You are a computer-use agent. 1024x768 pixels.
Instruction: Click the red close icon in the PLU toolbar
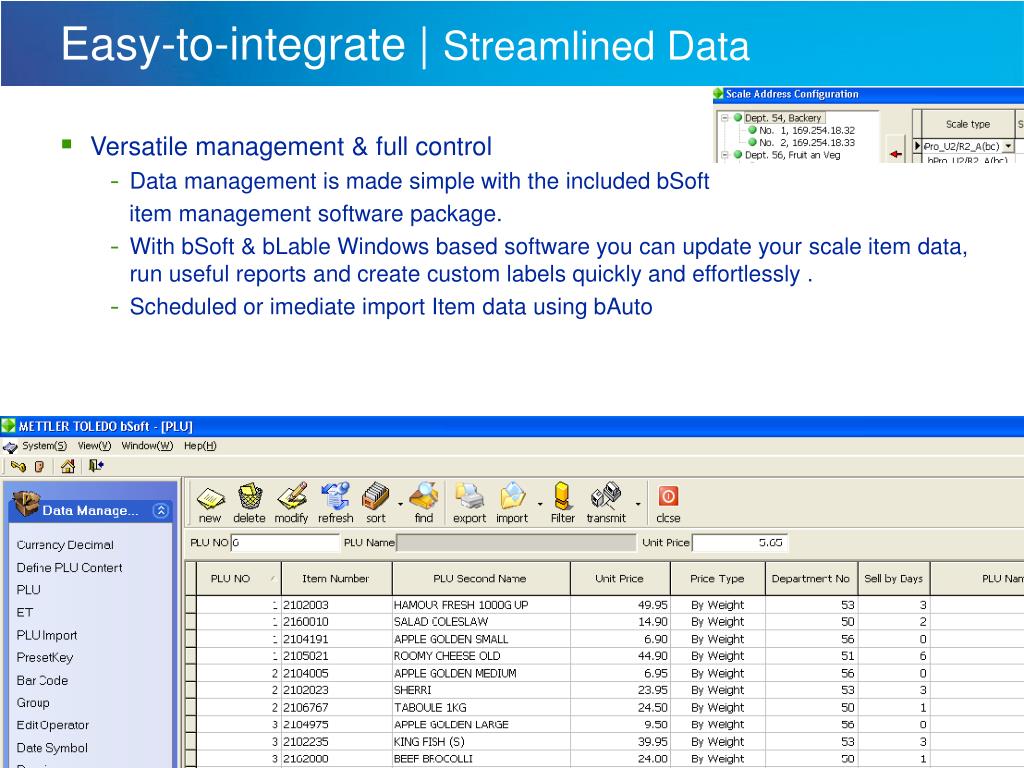click(668, 496)
